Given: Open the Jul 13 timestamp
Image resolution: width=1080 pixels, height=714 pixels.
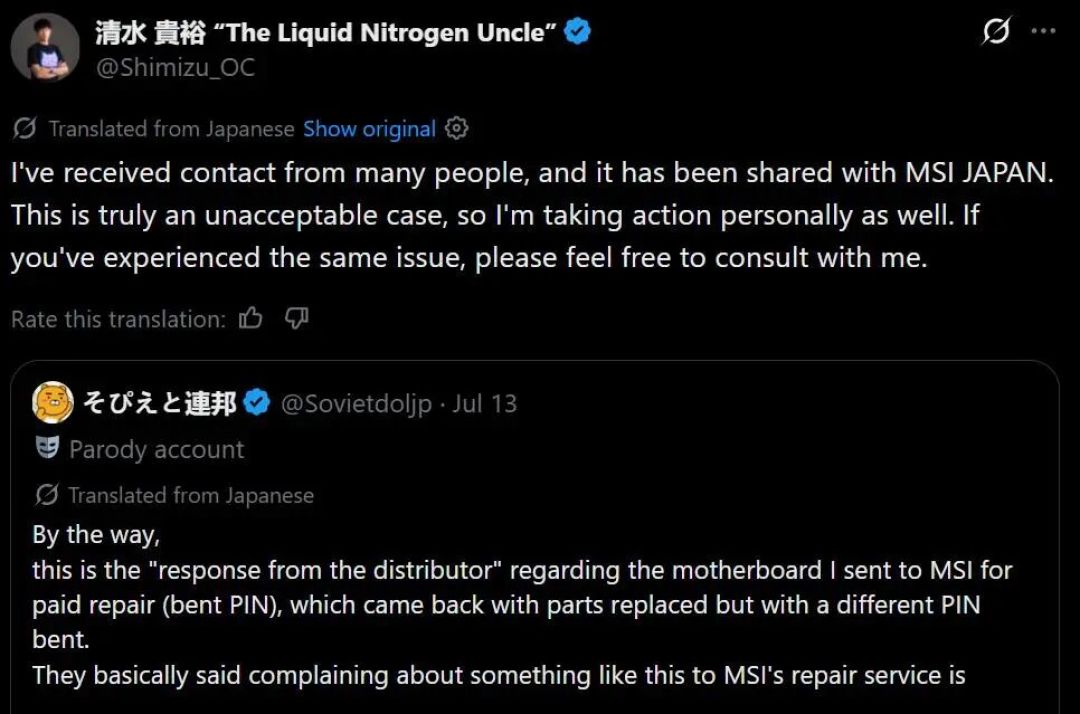Looking at the screenshot, I should point(484,403).
